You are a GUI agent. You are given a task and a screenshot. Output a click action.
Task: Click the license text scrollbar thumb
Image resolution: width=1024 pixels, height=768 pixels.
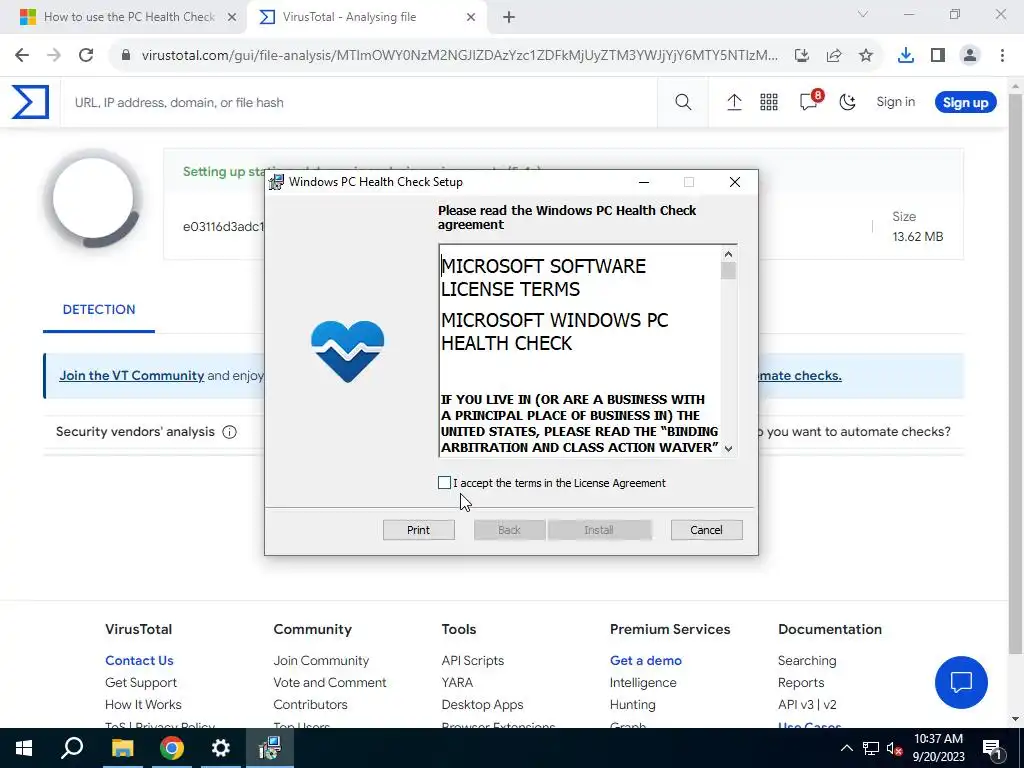728,270
